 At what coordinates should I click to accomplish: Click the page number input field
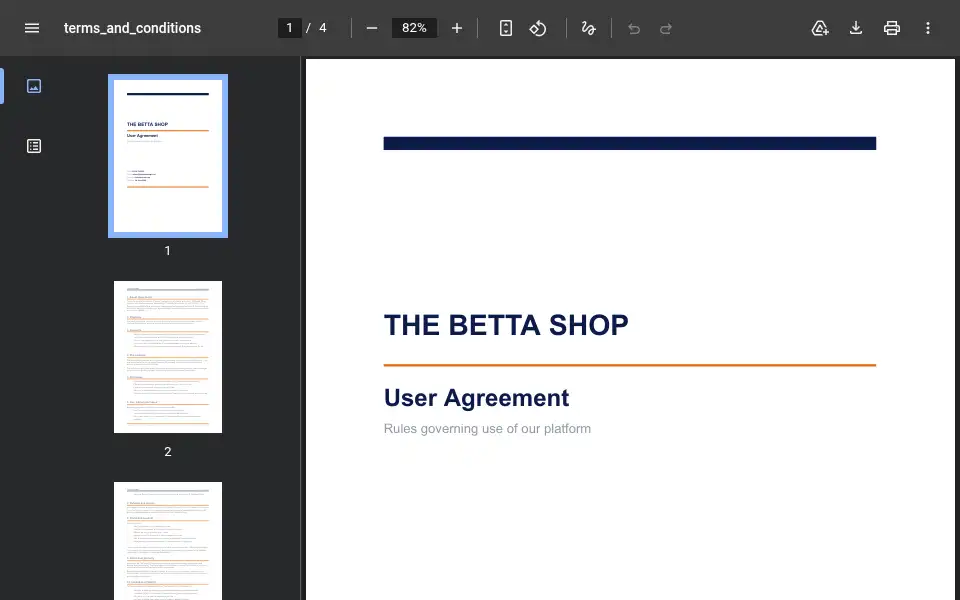290,28
